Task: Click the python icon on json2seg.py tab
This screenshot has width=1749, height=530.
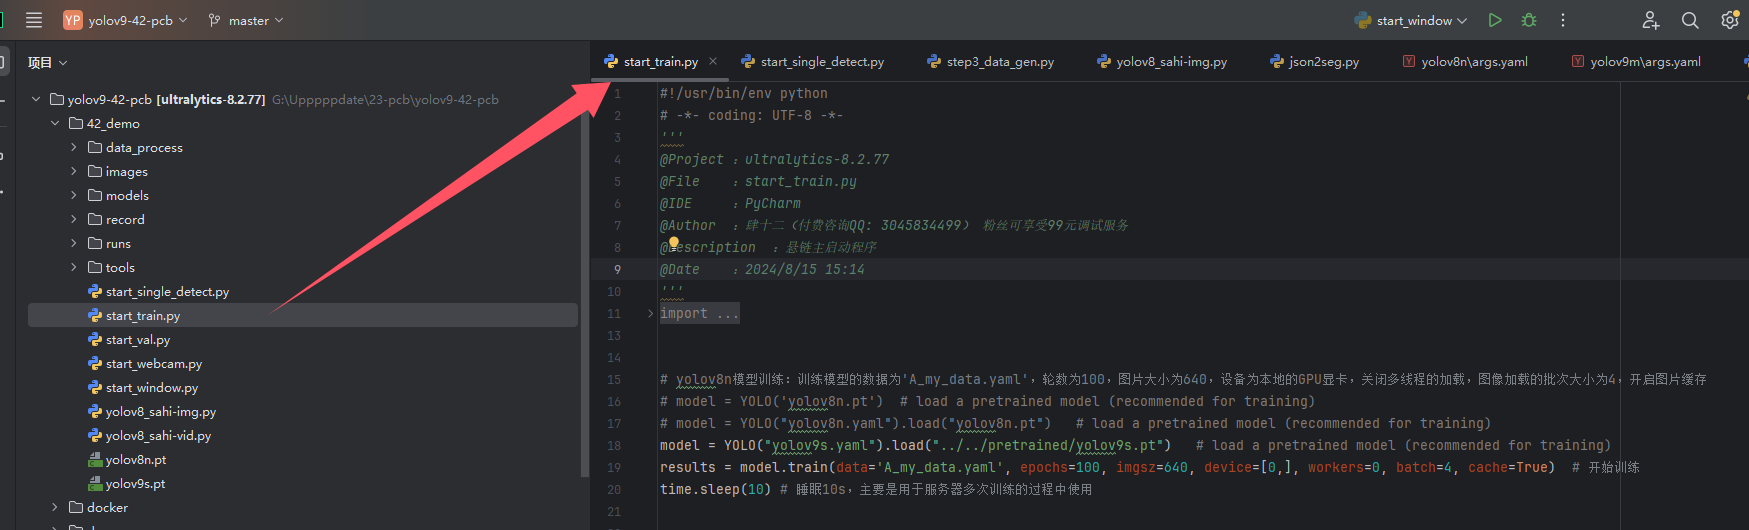Action: click(x=1277, y=61)
